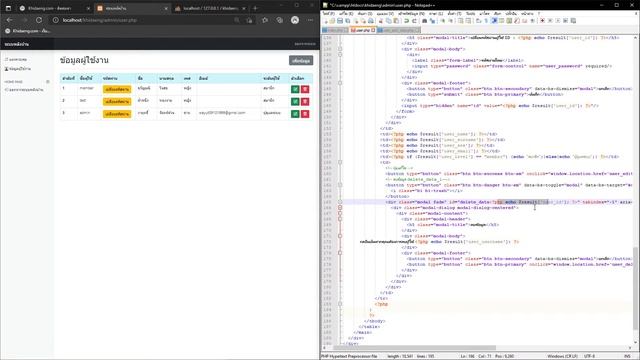The height and width of the screenshot is (360, 640).
Task: Click the Save All icon in Notepad++ toolbar
Action: click(347, 20)
